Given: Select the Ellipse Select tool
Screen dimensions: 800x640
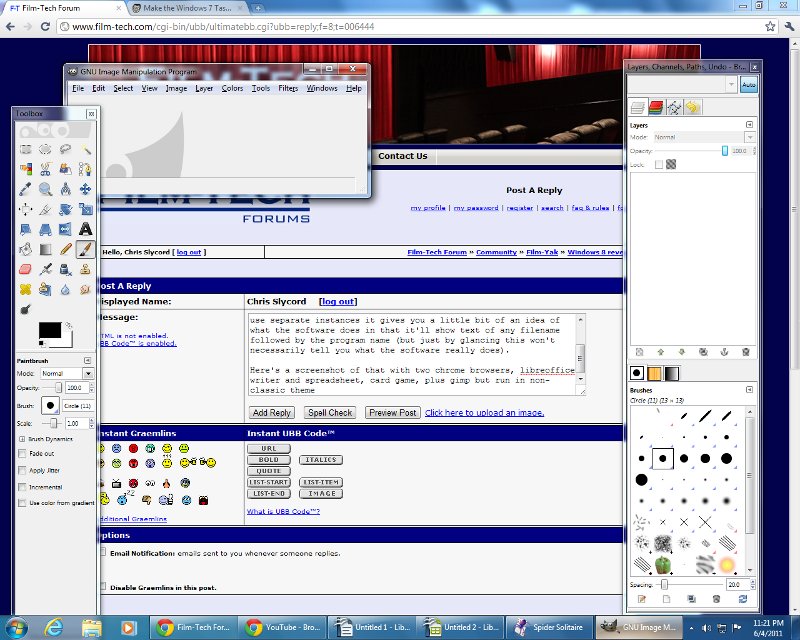Looking at the screenshot, I should [x=45, y=149].
